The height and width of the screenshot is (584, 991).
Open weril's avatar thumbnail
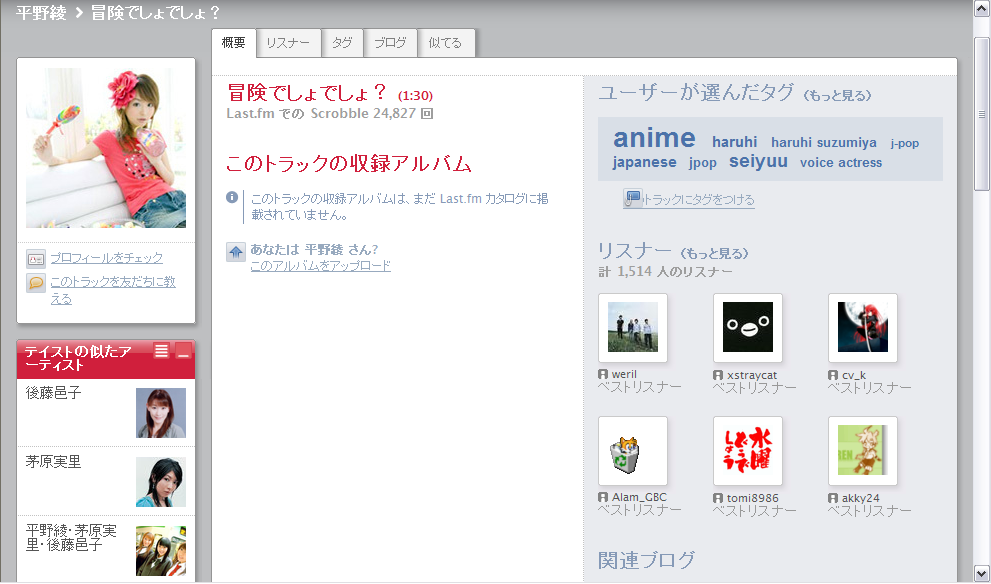(633, 327)
